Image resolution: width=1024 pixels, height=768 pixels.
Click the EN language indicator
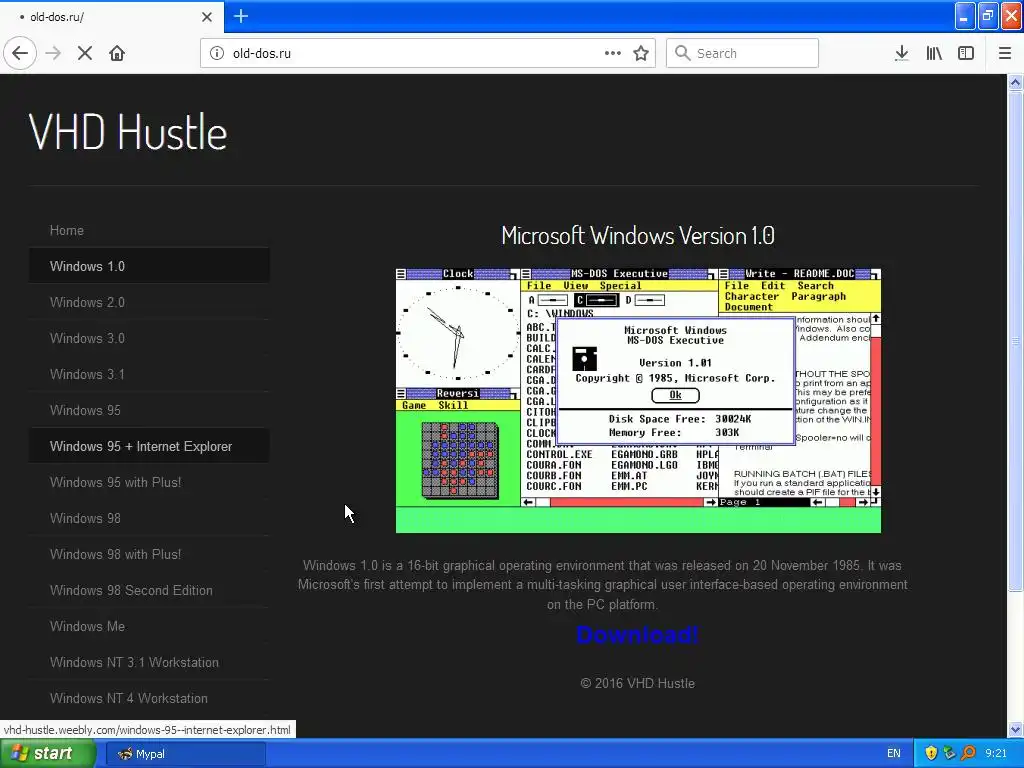(893, 754)
